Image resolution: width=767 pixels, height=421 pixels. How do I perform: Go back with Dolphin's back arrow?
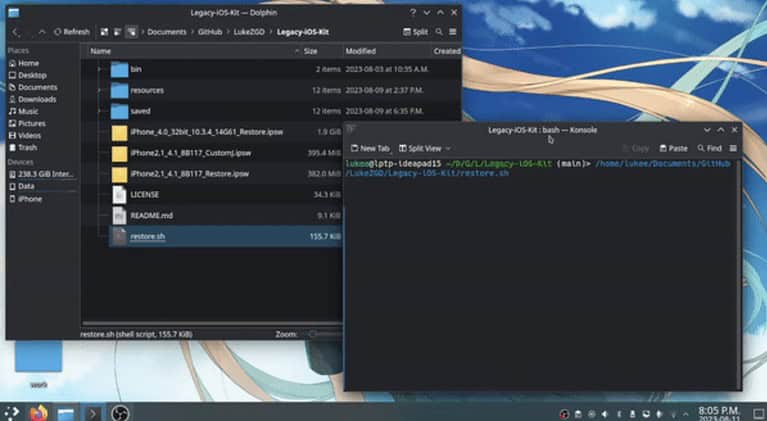(15, 32)
